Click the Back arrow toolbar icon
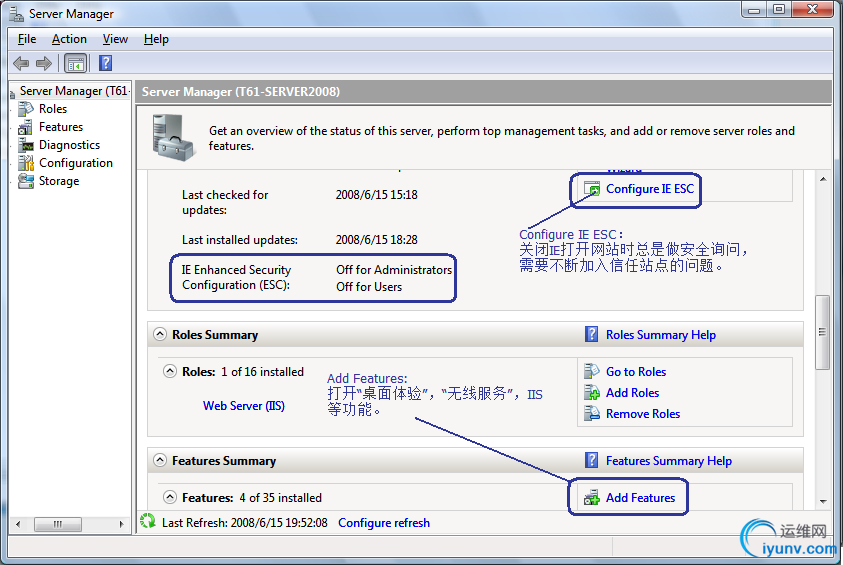The height and width of the screenshot is (565, 843). pyautogui.click(x=21, y=63)
